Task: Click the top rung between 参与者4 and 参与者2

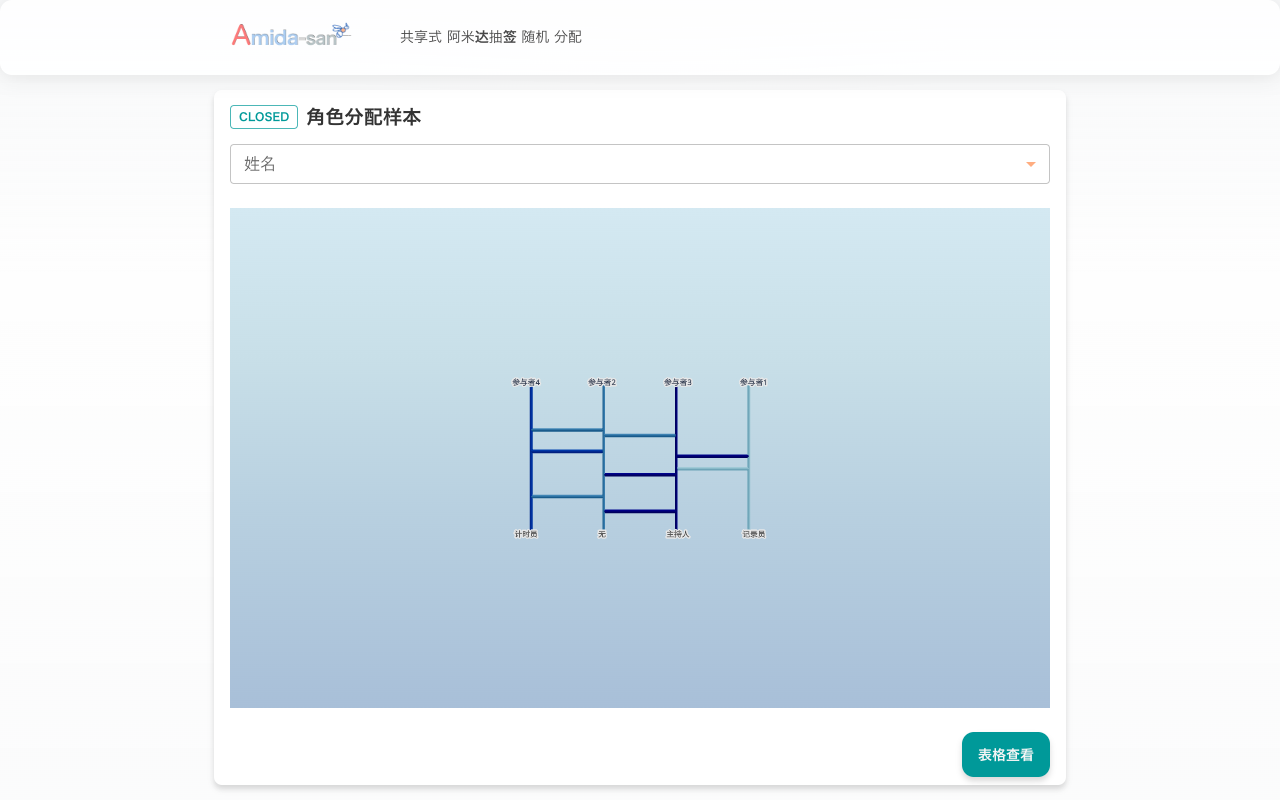Action: (x=567, y=430)
